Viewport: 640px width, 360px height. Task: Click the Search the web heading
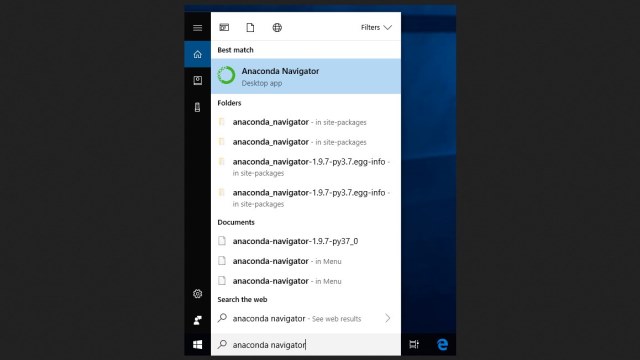click(x=242, y=299)
